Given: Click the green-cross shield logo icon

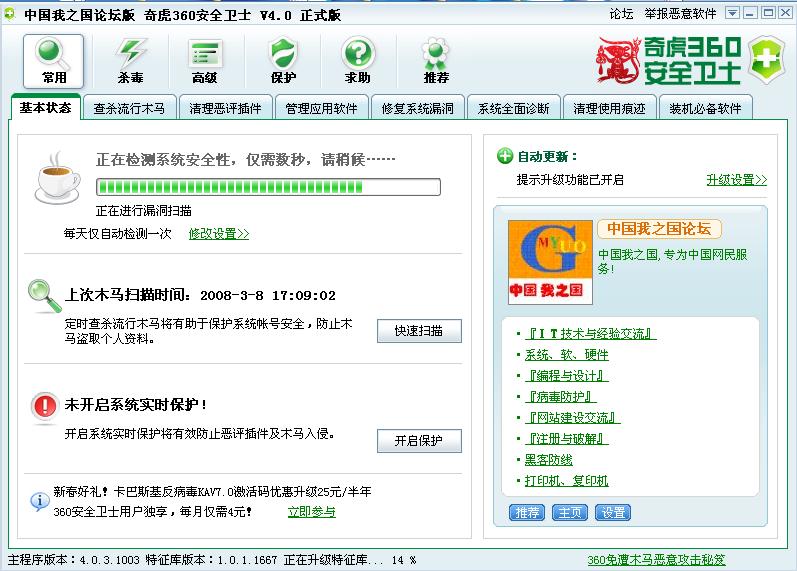Looking at the screenshot, I should click(767, 59).
